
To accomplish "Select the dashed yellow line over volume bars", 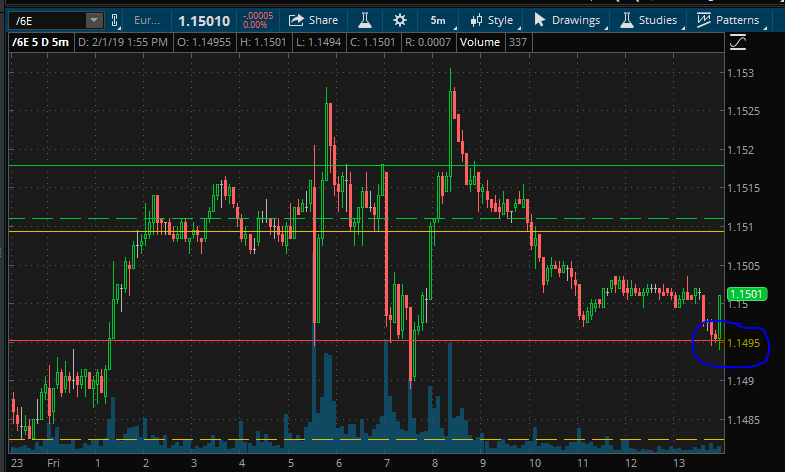I will point(366,439).
